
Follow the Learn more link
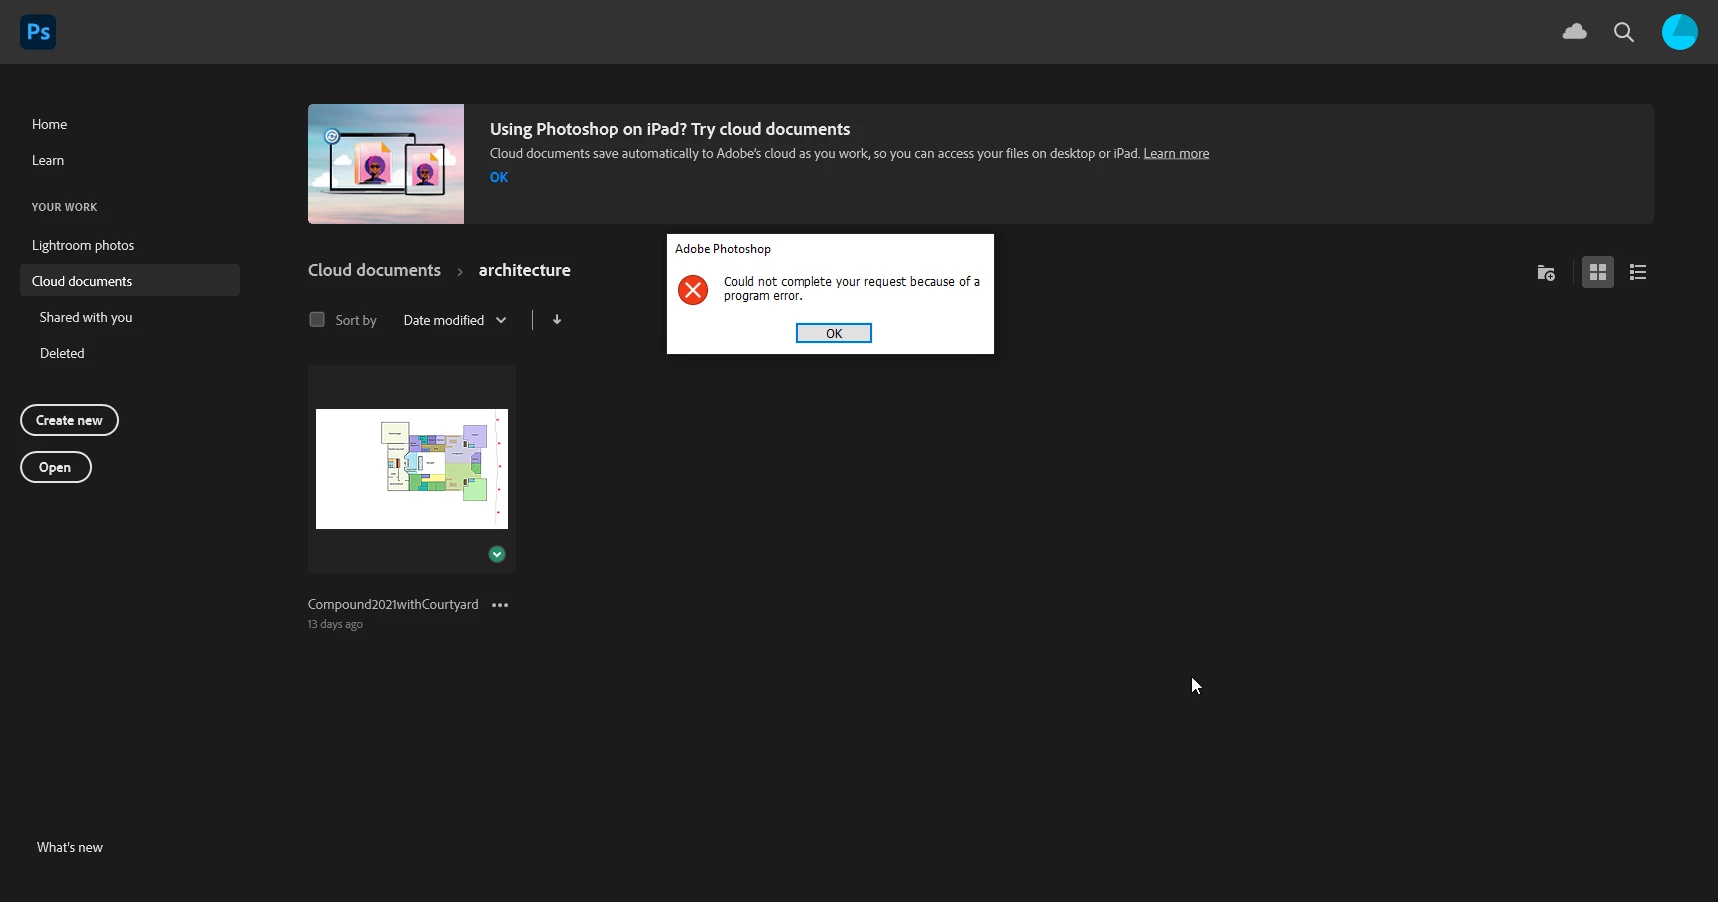point(1176,153)
